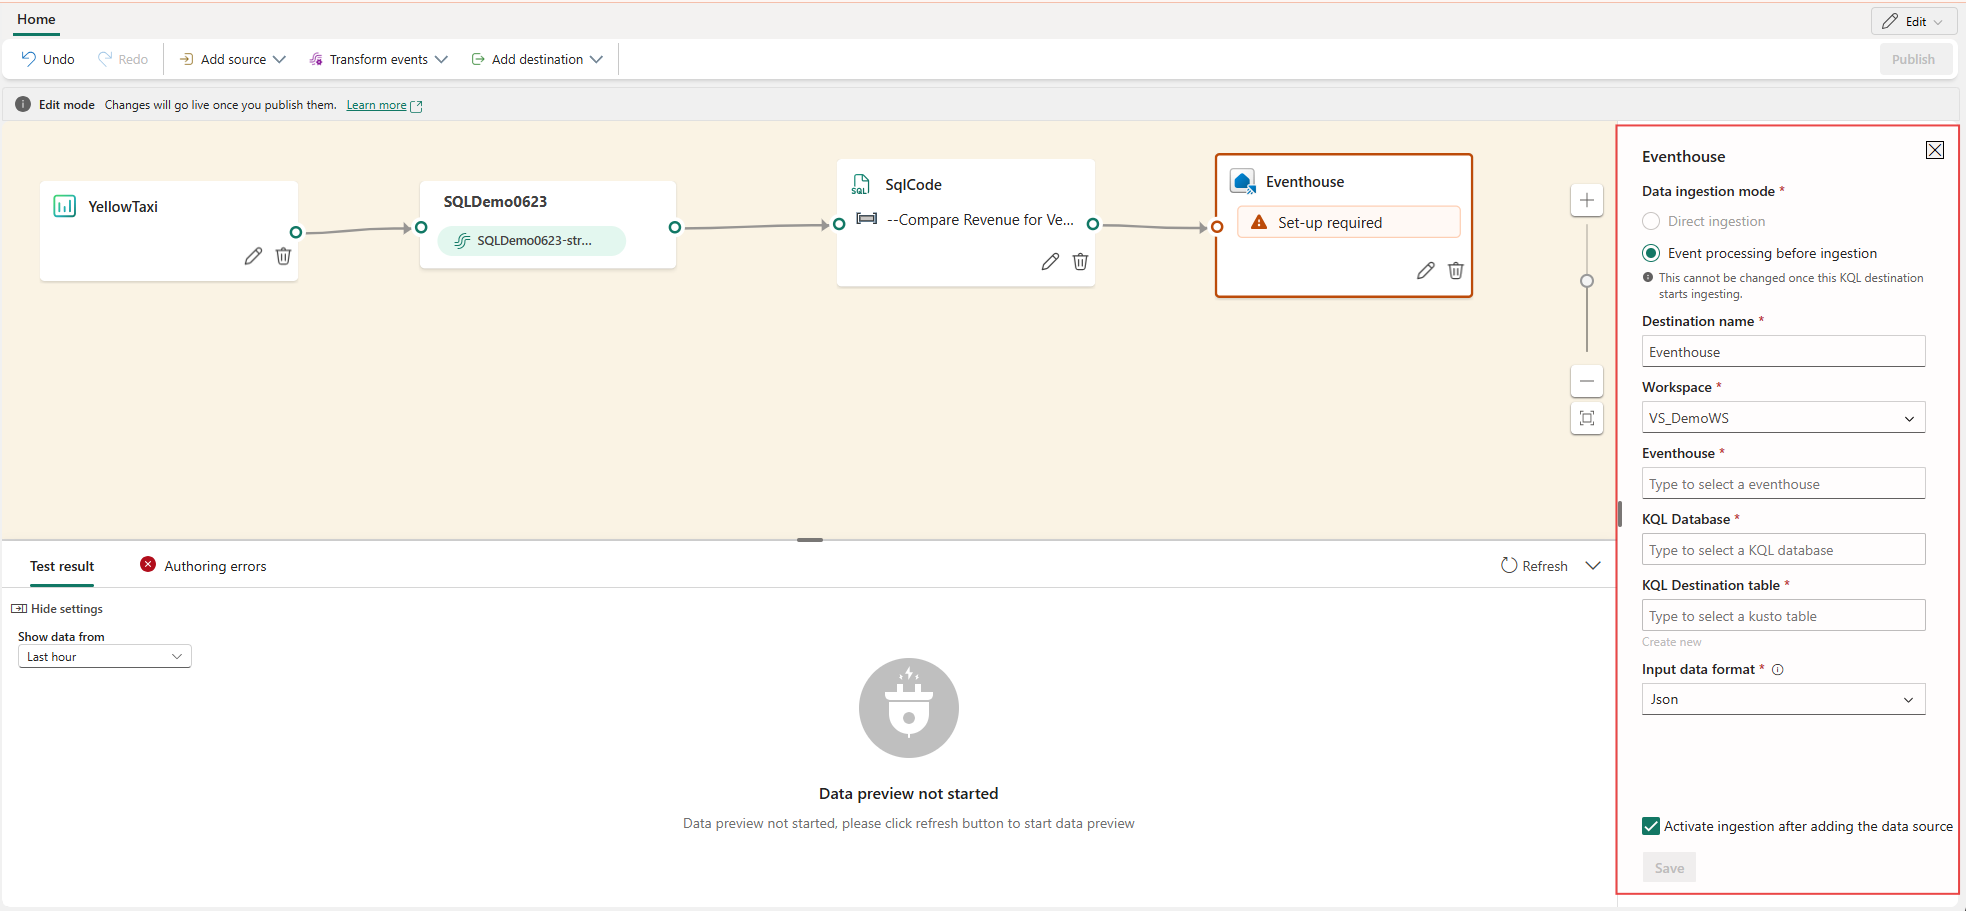This screenshot has height=911, width=1966.
Task: Click the Undo button
Action: coord(48,59)
